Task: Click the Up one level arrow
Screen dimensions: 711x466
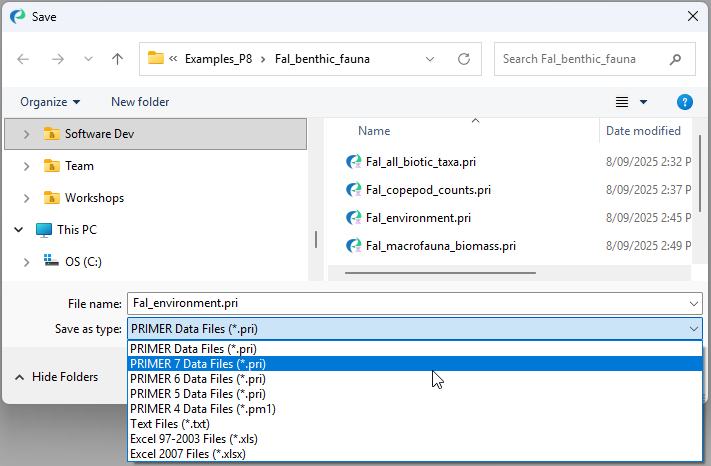Action: [117, 59]
